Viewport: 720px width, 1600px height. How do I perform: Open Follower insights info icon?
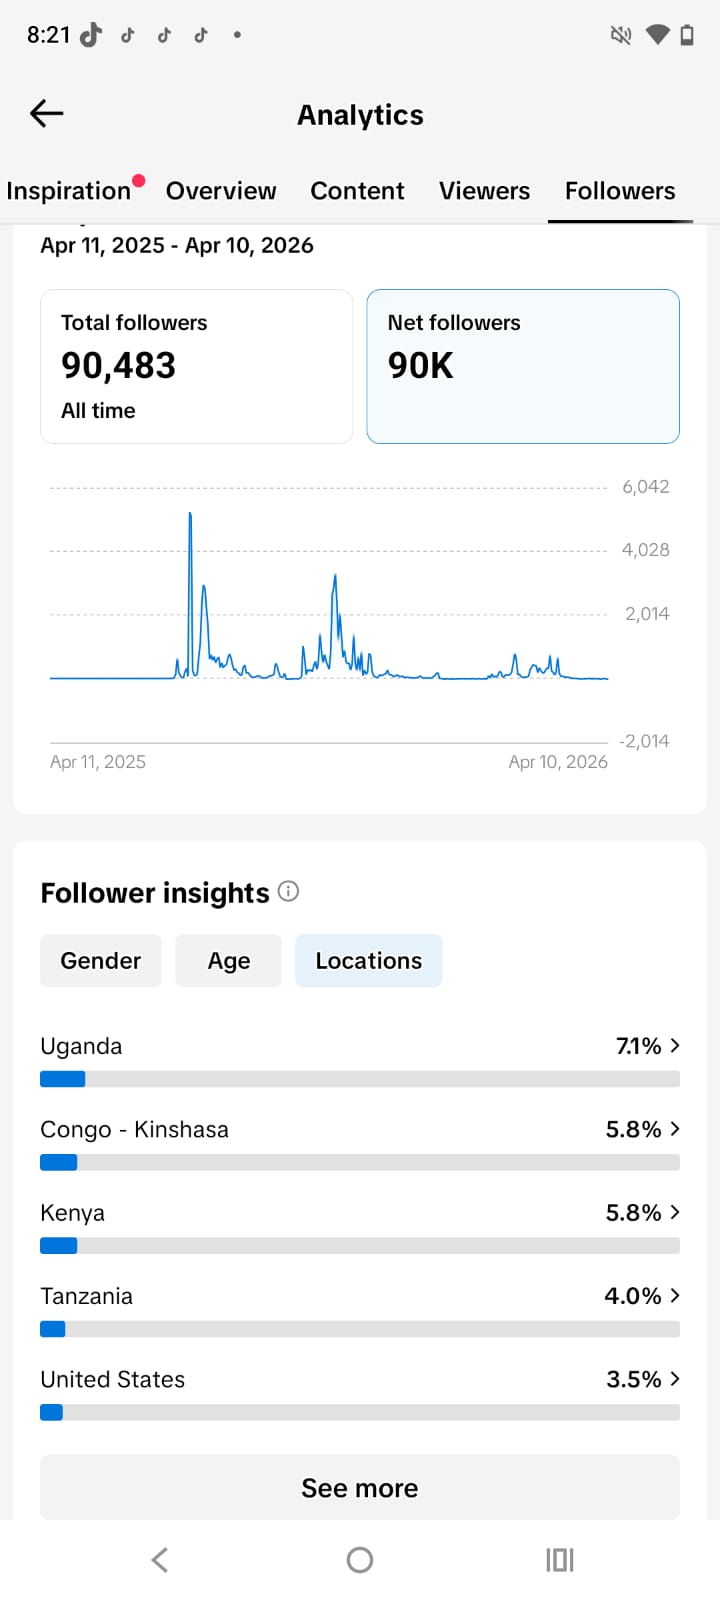coord(288,891)
